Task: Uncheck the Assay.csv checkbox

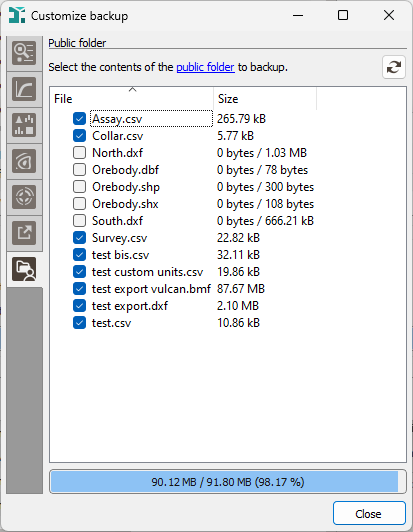Action: click(x=79, y=119)
